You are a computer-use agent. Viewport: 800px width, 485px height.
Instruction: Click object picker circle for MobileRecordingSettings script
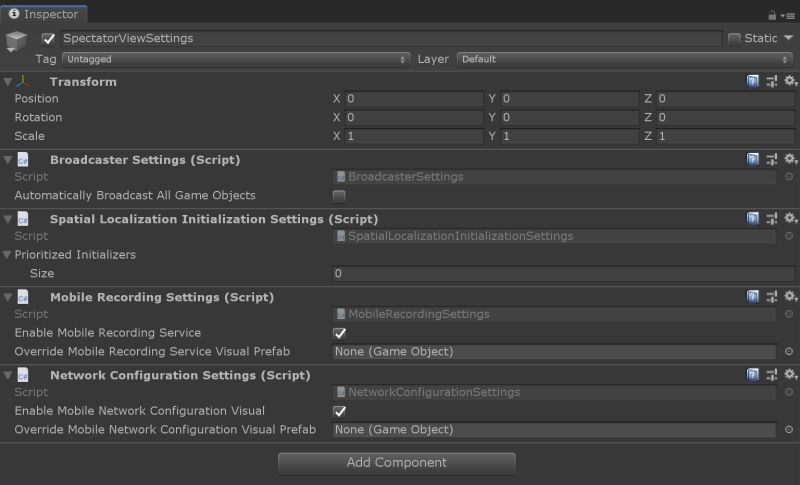click(x=789, y=314)
